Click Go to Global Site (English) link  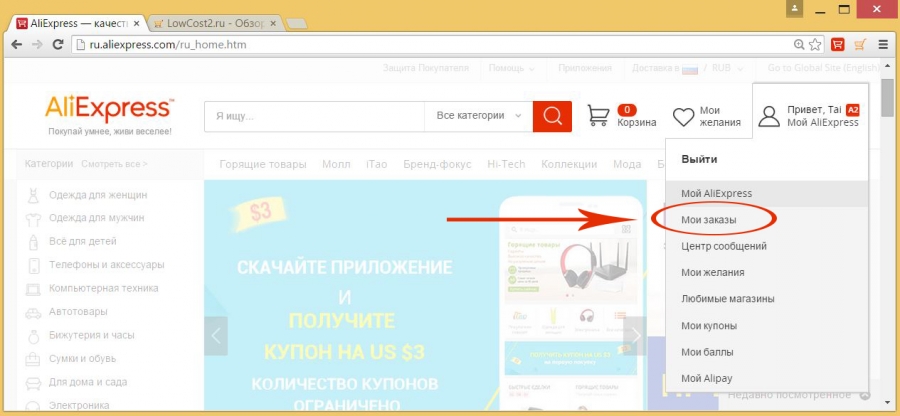tap(823, 68)
